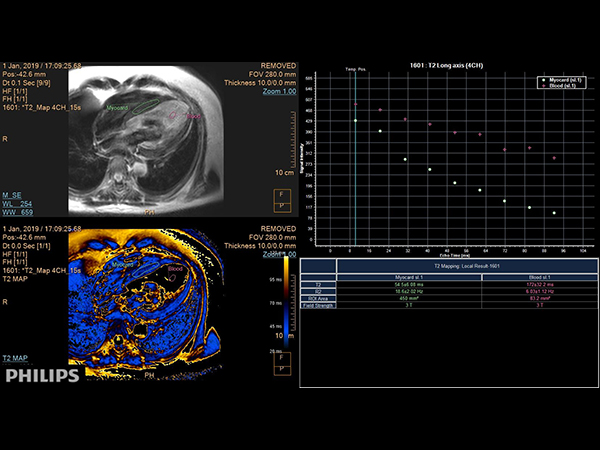
Task: Select the green Myocard ROI on the grayscale image
Action: click(x=145, y=106)
